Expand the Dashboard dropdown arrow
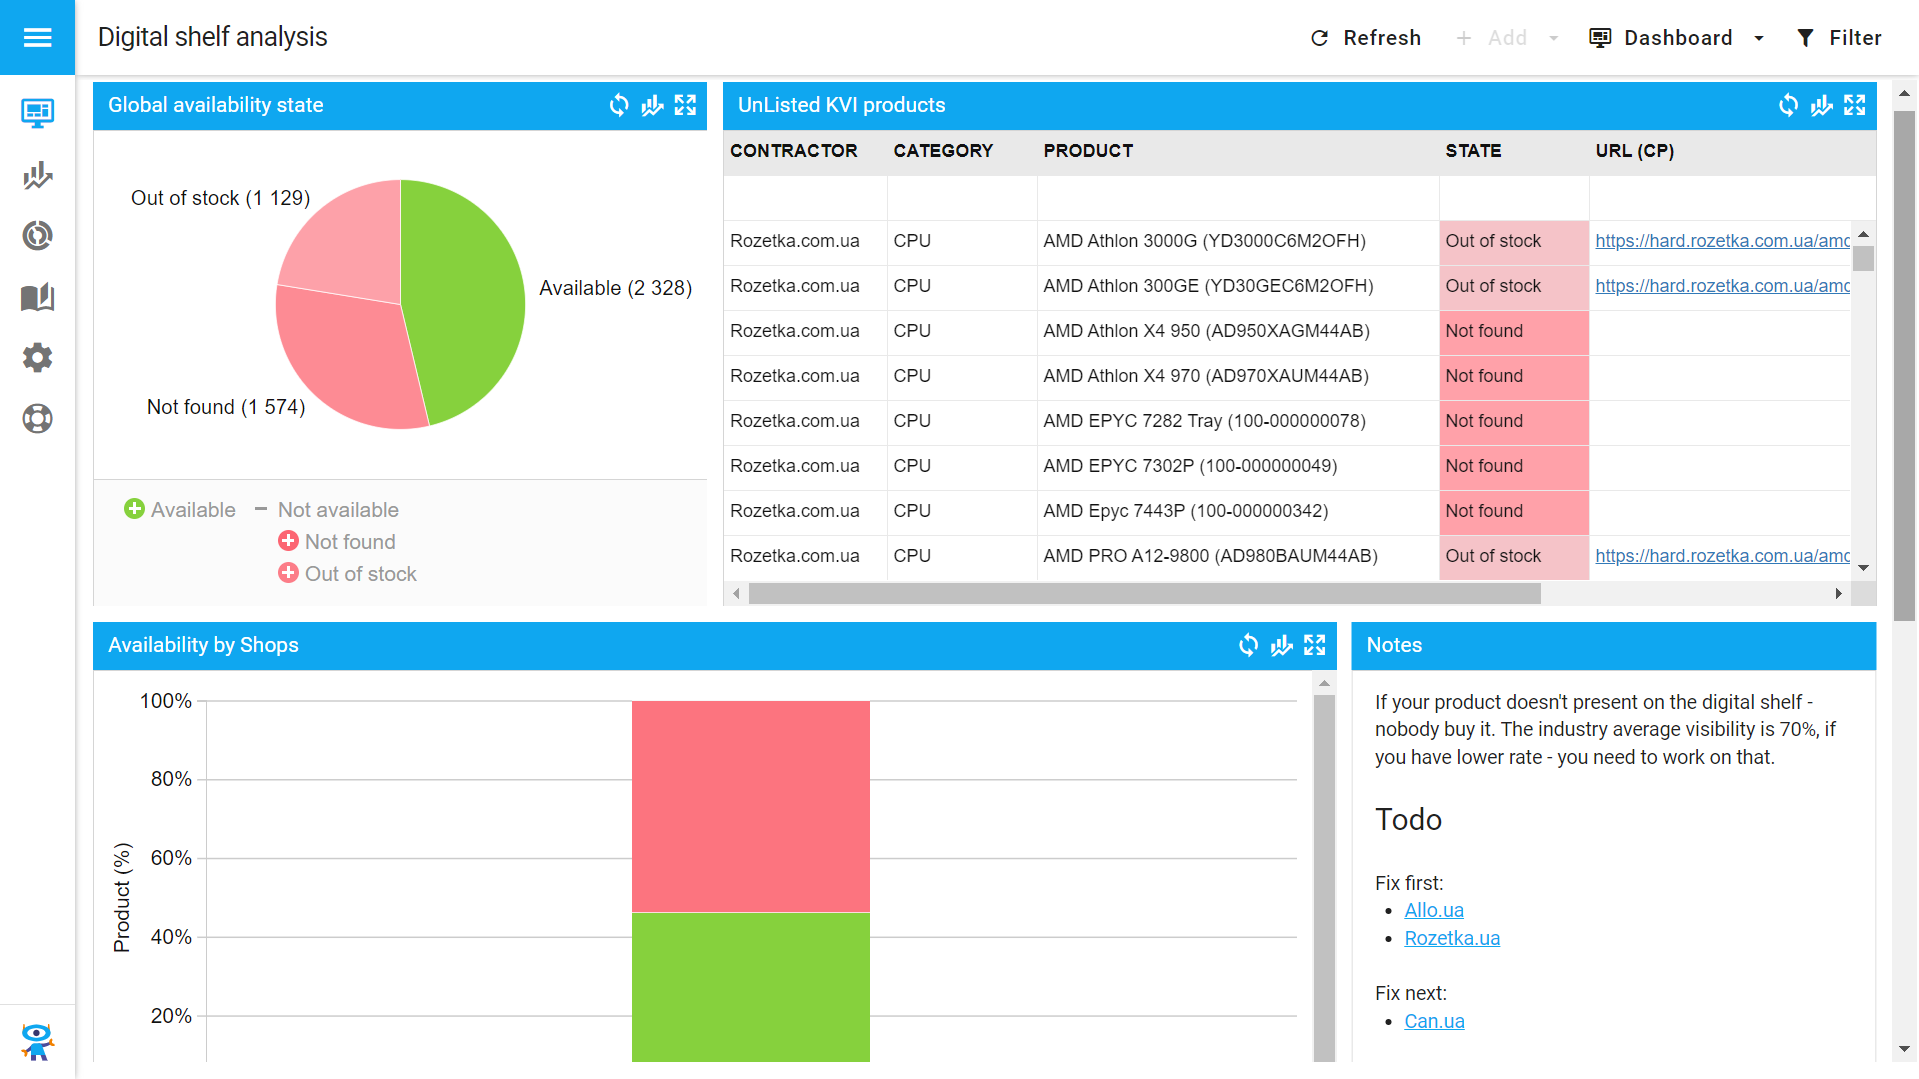This screenshot has width=1919, height=1079. [1759, 38]
